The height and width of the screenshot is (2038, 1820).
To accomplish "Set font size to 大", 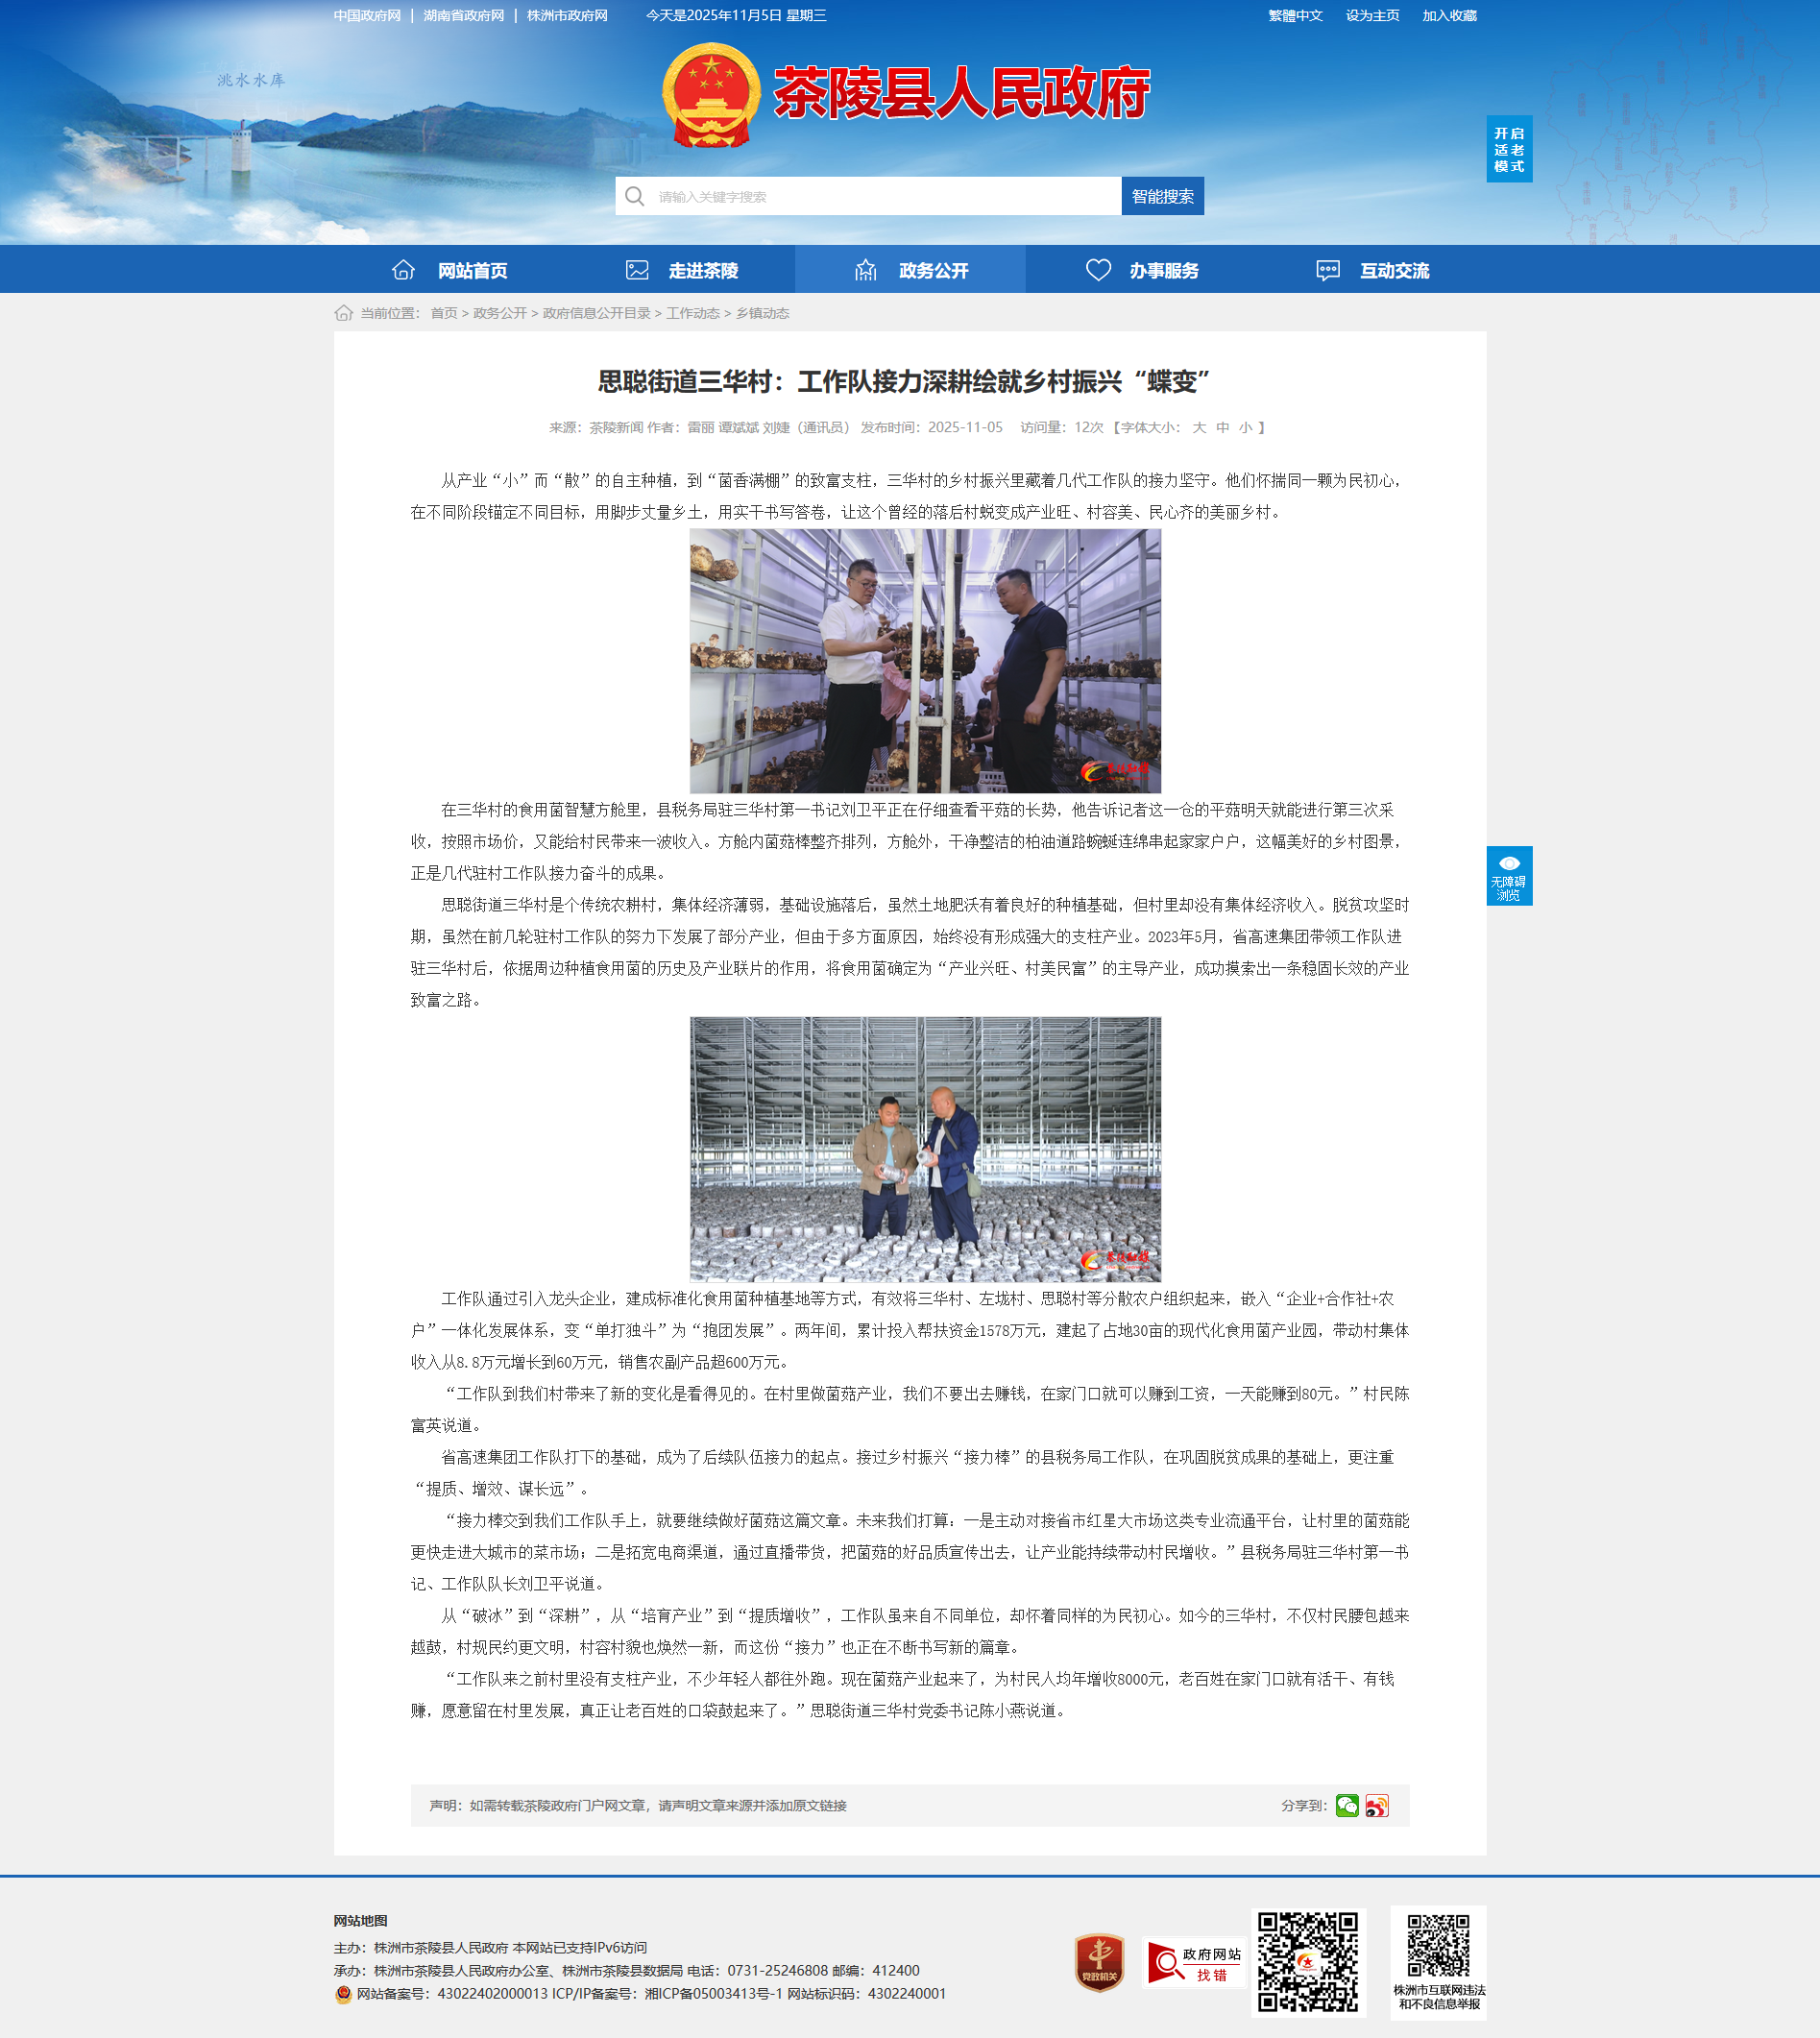I will 1199,427.
